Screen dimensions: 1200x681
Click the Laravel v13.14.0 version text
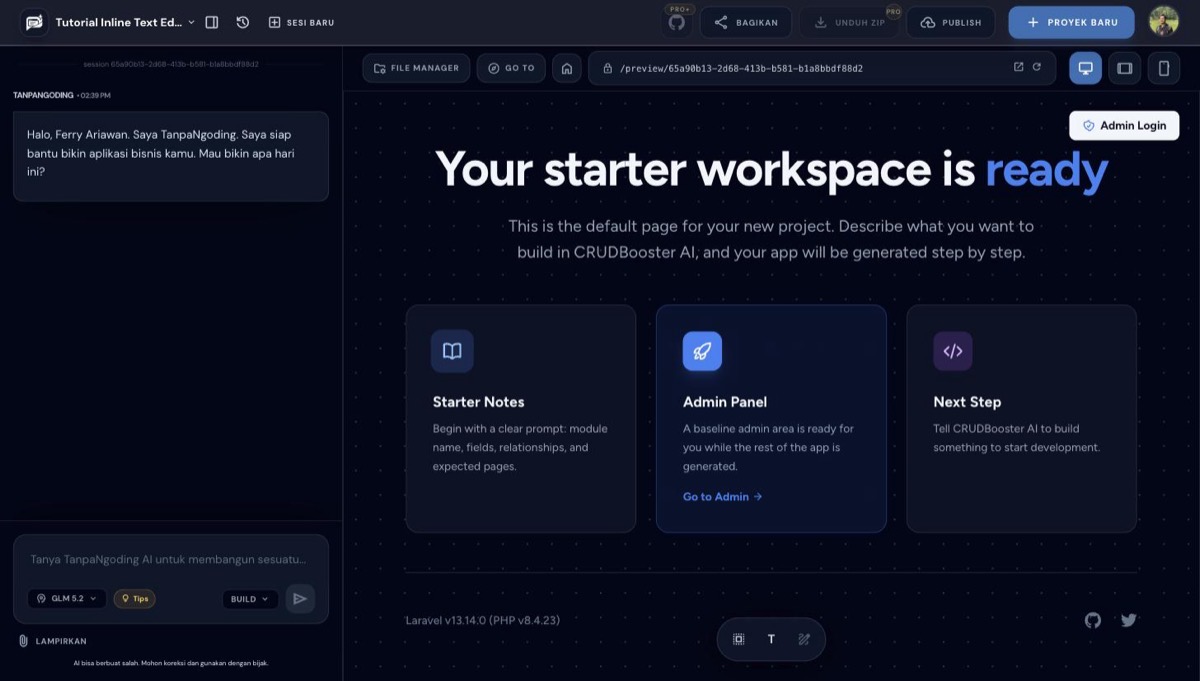pos(483,620)
